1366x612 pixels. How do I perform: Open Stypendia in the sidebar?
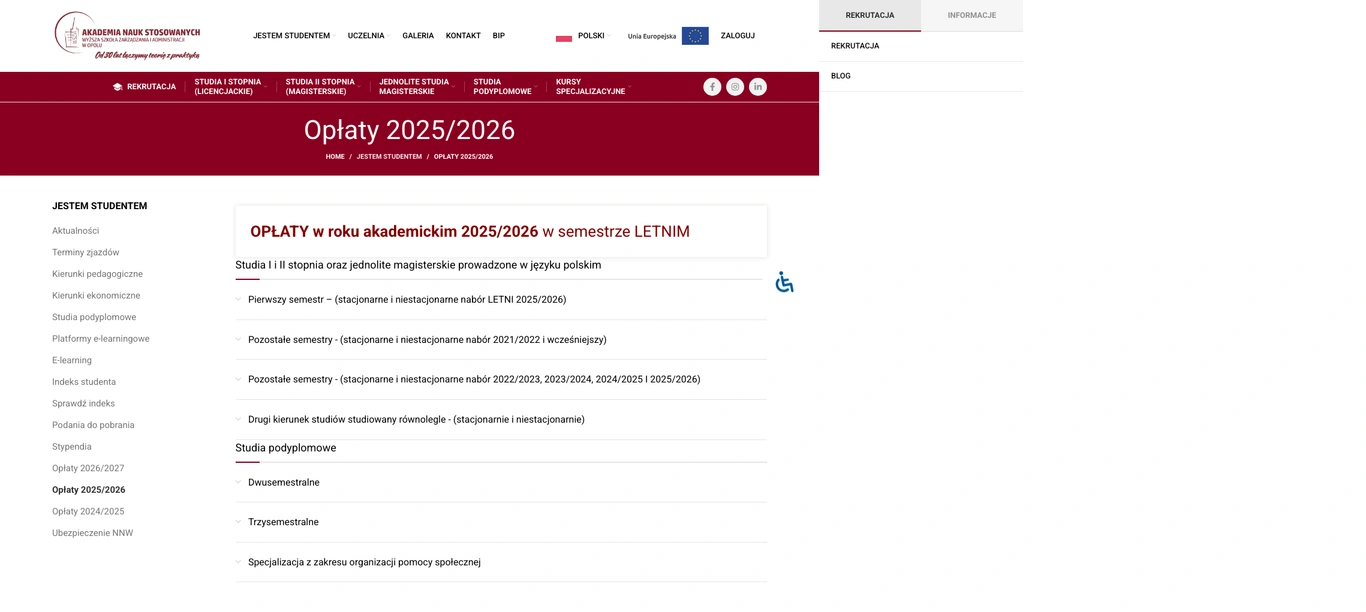pyautogui.click(x=72, y=447)
